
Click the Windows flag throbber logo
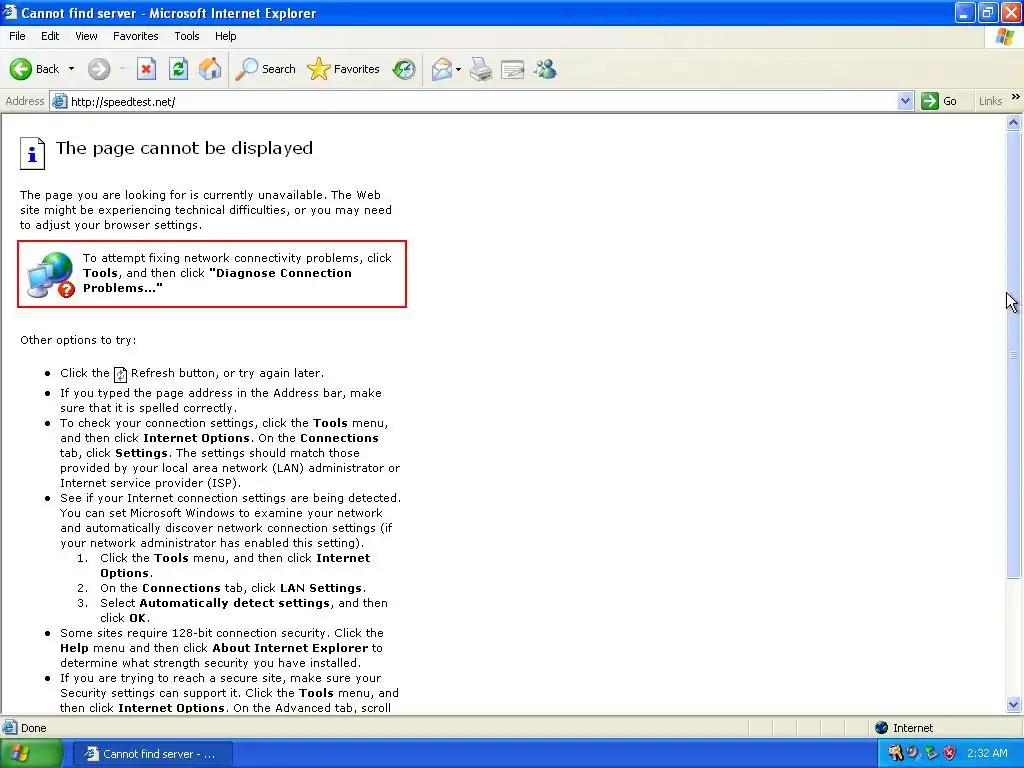(1005, 37)
